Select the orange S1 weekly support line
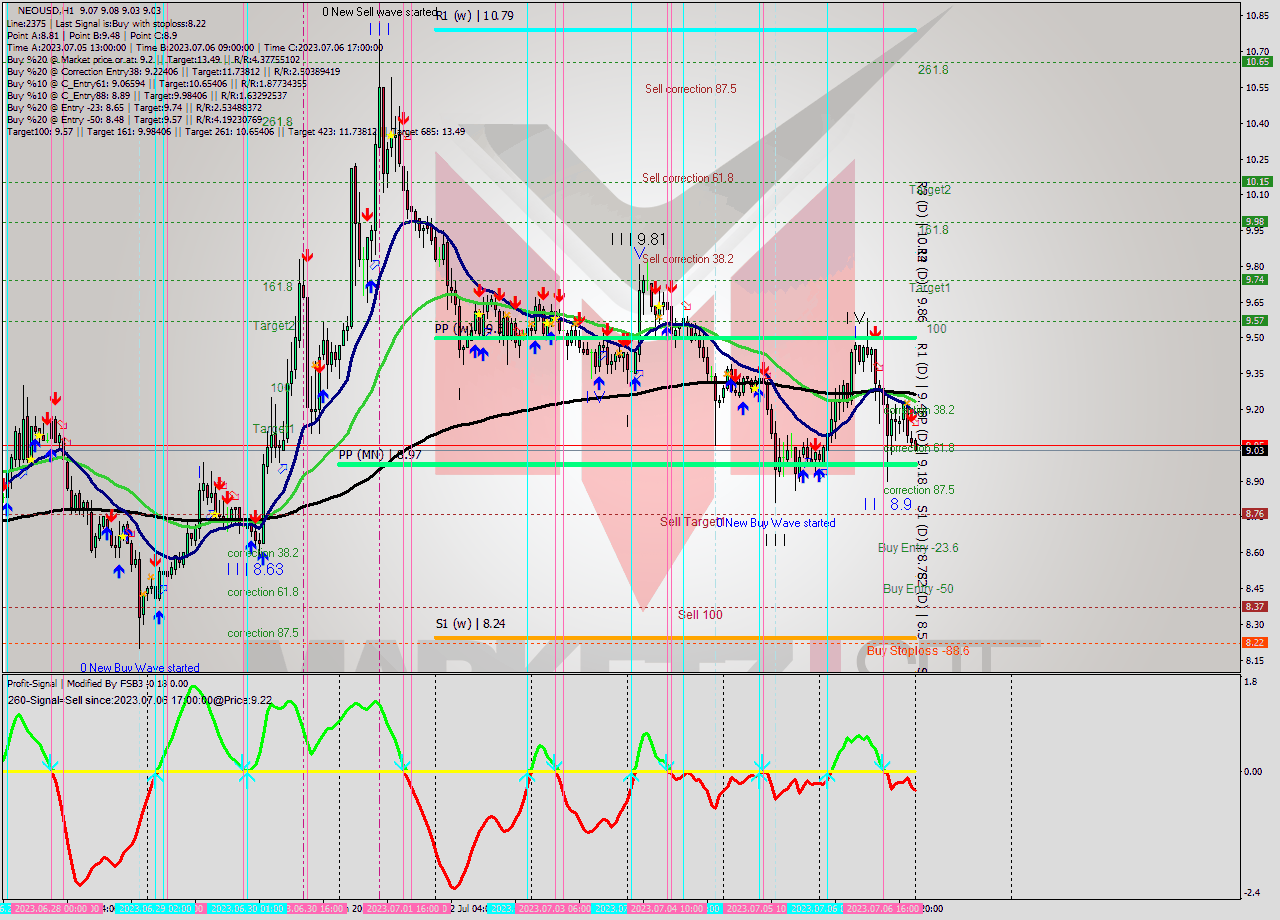The image size is (1280, 920). point(675,637)
